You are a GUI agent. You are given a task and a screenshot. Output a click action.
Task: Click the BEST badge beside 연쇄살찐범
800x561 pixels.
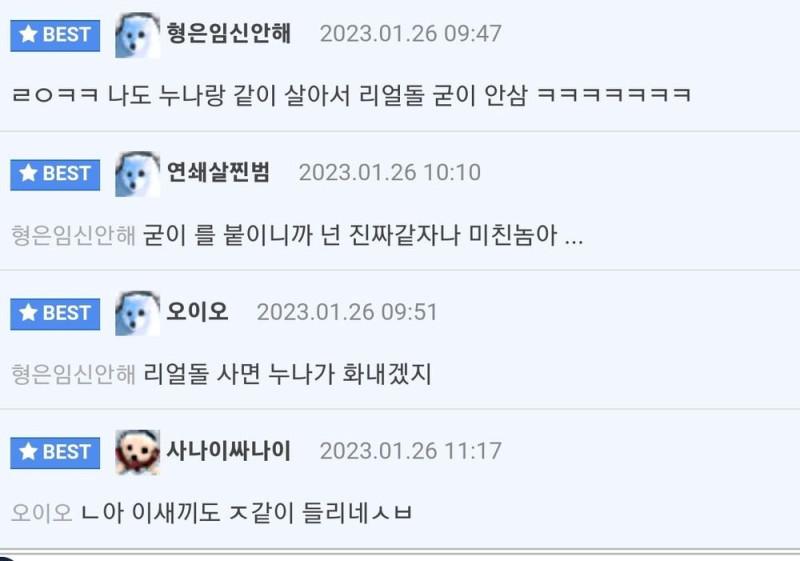coord(55,174)
